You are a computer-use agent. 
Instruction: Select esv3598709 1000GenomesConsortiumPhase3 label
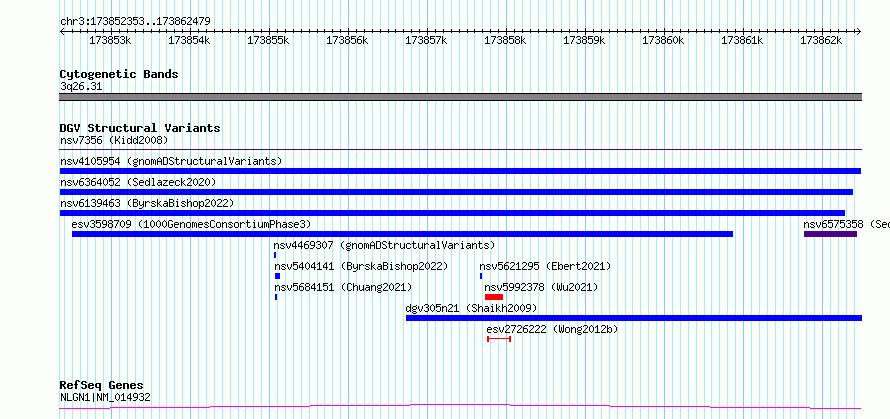[x=191, y=224]
